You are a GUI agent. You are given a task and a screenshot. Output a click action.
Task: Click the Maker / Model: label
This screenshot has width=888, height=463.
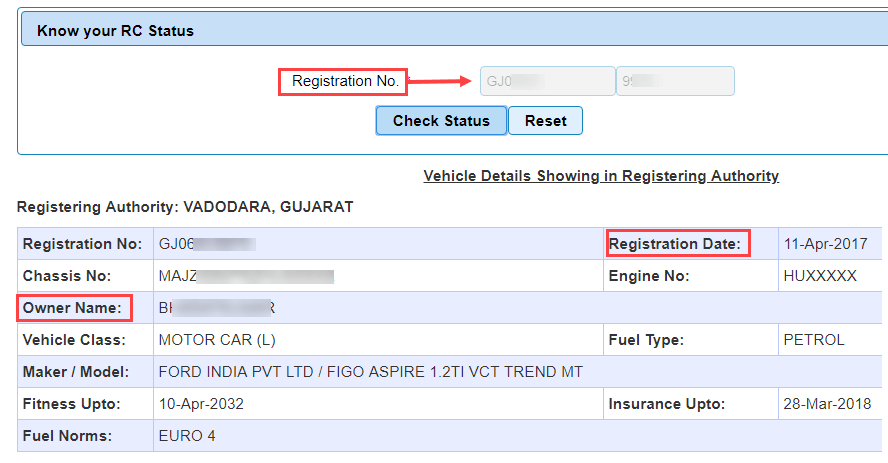coord(76,372)
